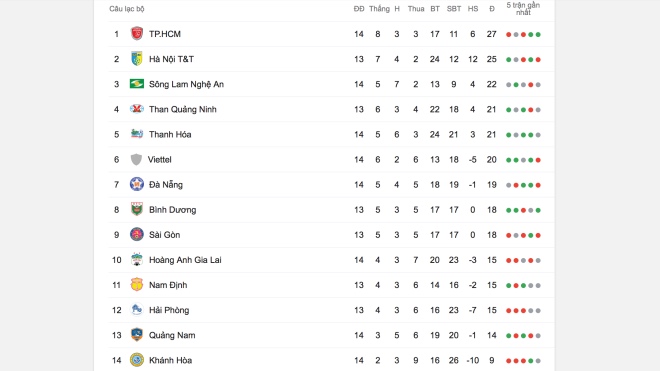The width and height of the screenshot is (660, 371).
Task: Select the Sài Gòn round club badge
Action: (x=137, y=235)
